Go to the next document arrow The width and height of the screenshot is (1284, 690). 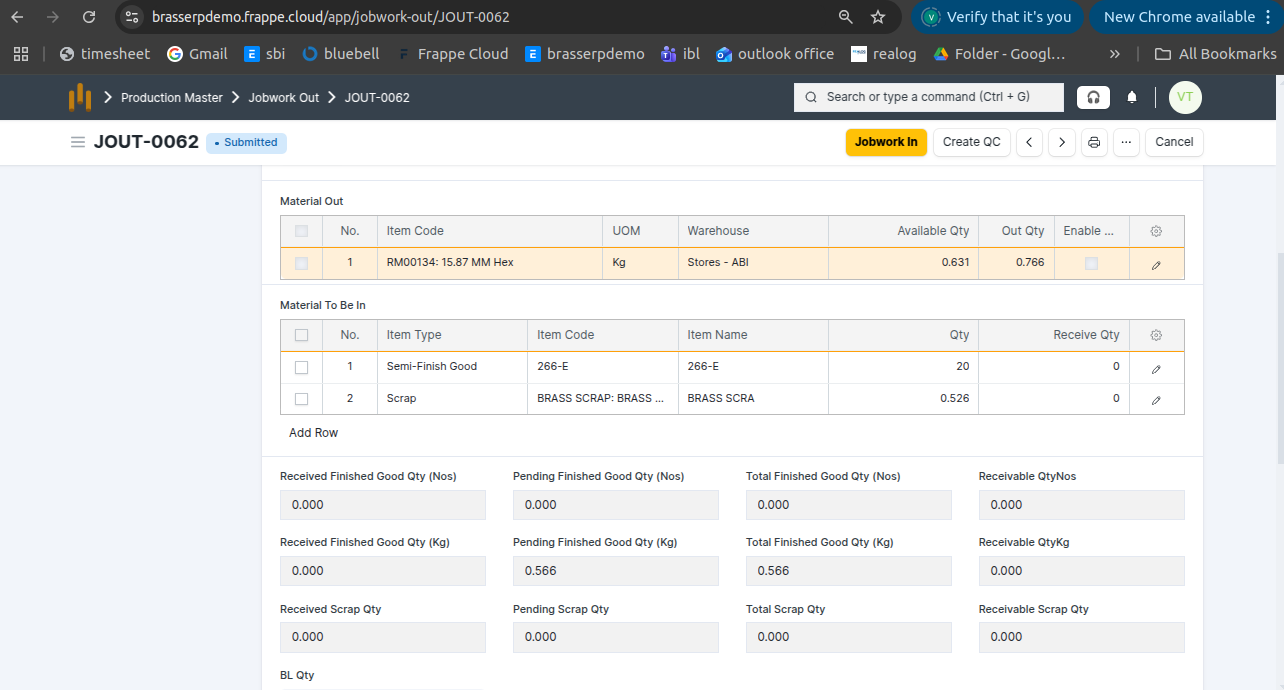(x=1062, y=142)
